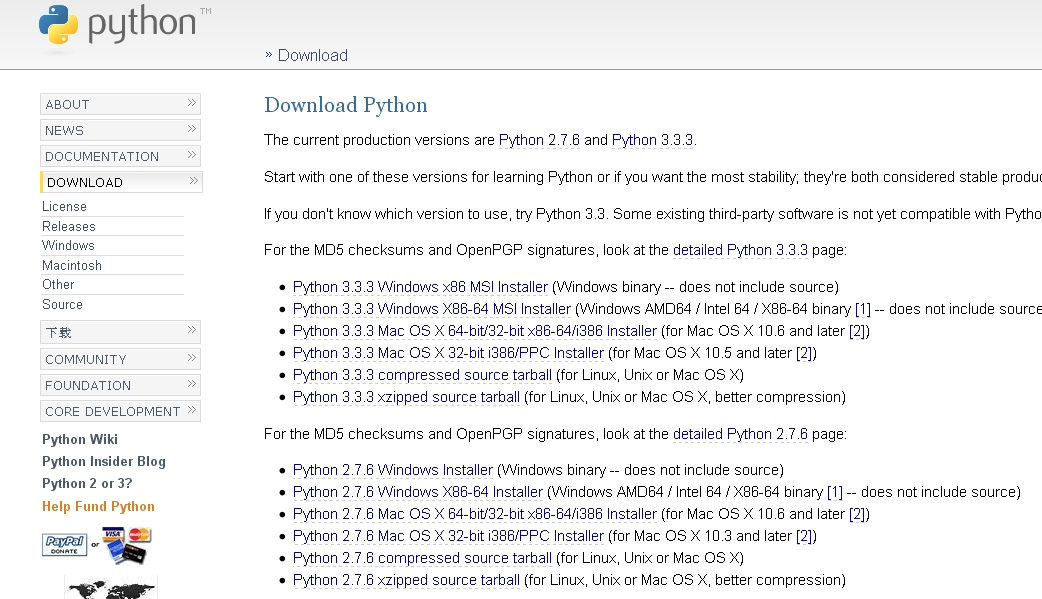Expand the COMMUNITY menu chevron
Image resolution: width=1042 pixels, height=599 pixels.
[191, 358]
